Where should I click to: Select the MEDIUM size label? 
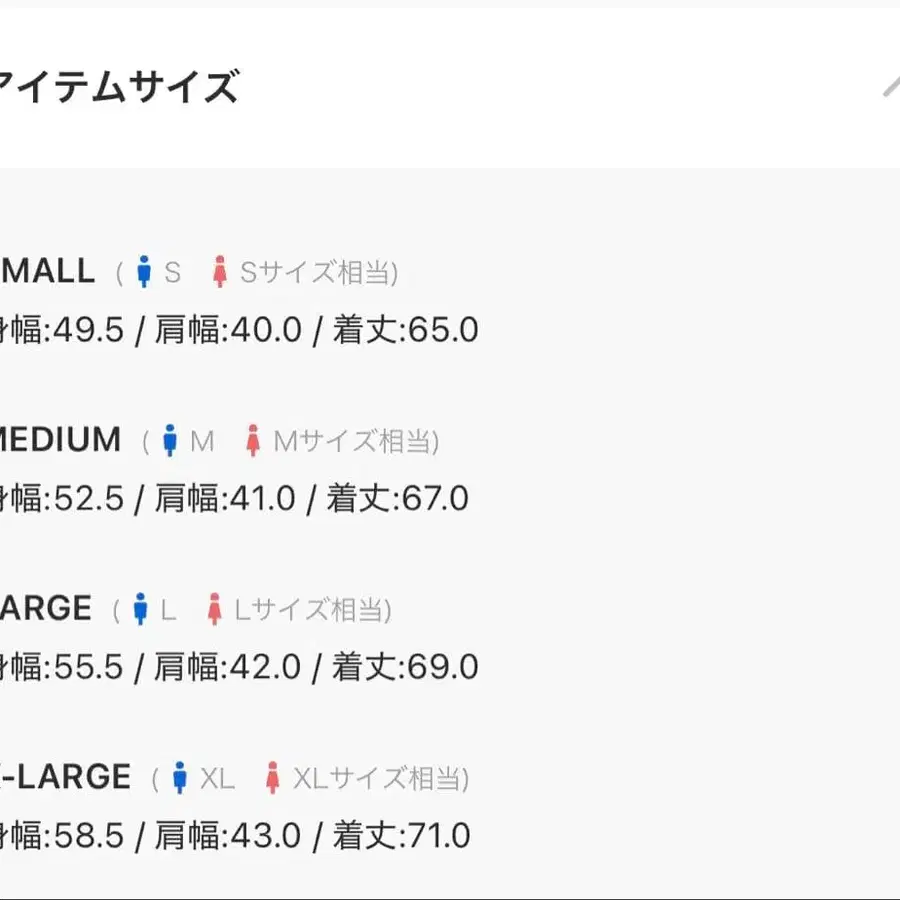60,440
